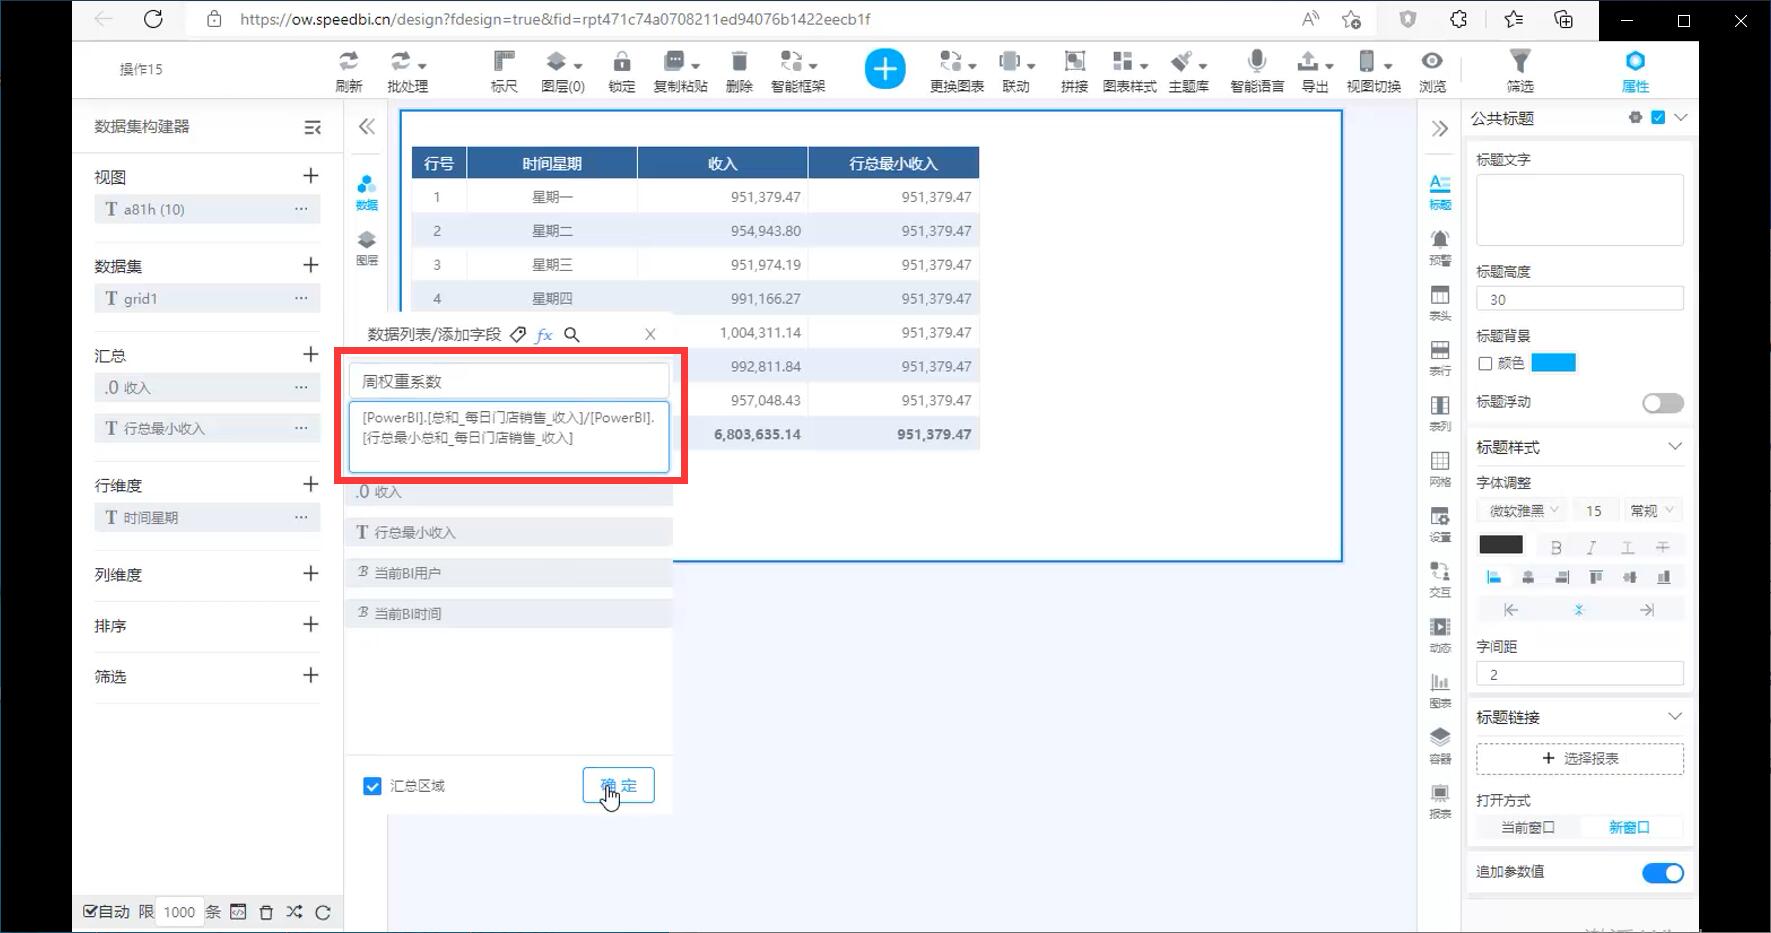This screenshot has width=1771, height=933.
Task: Select the 新窗口 open mode option
Action: tap(1628, 827)
